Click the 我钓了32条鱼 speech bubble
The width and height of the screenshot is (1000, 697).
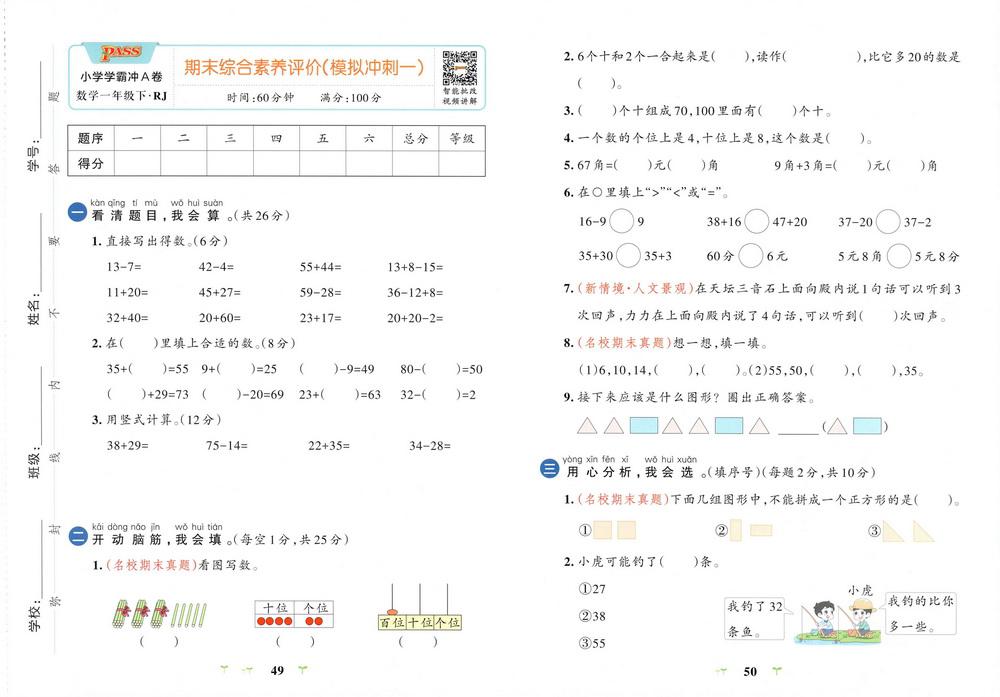tap(754, 618)
